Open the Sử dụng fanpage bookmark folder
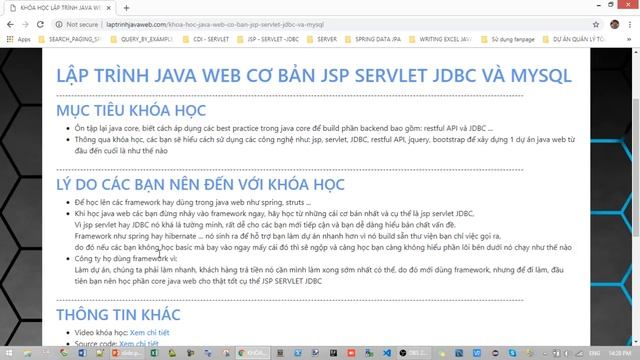The width and height of the screenshot is (640, 360). 508,39
